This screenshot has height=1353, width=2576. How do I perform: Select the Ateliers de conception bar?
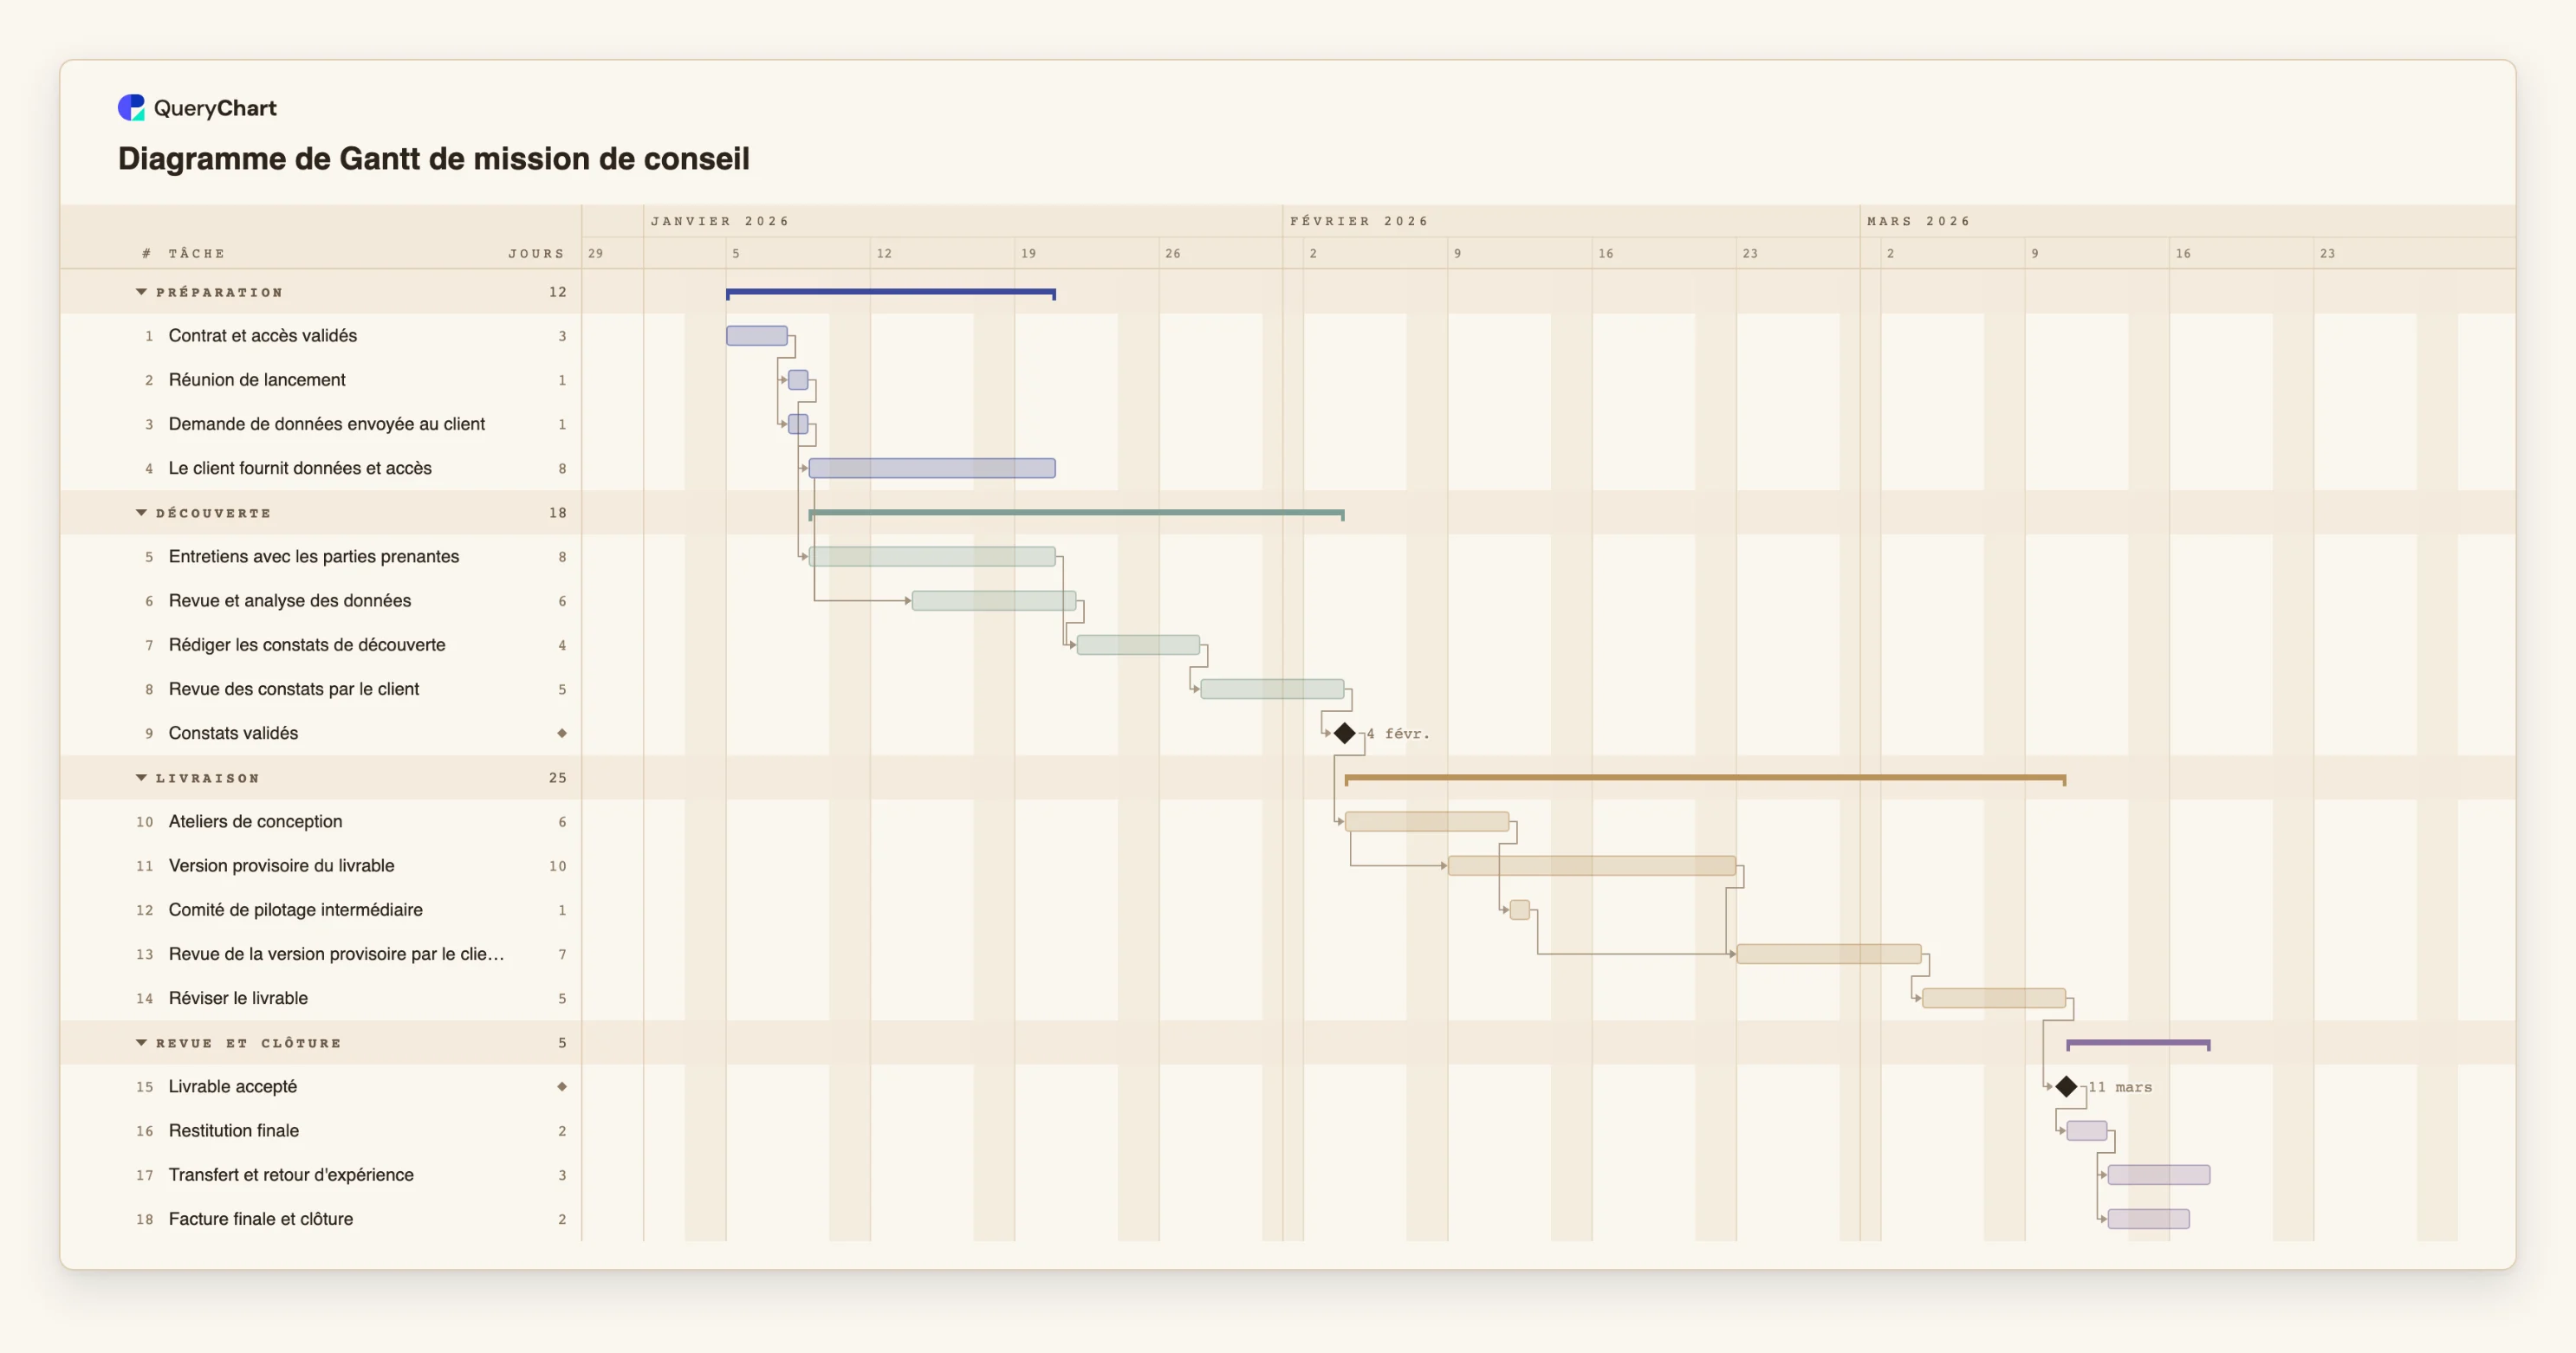[x=1427, y=822]
